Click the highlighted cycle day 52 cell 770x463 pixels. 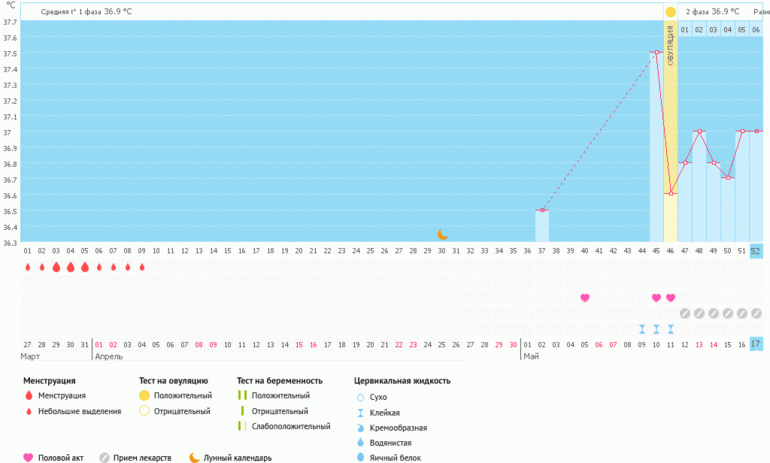(x=756, y=251)
